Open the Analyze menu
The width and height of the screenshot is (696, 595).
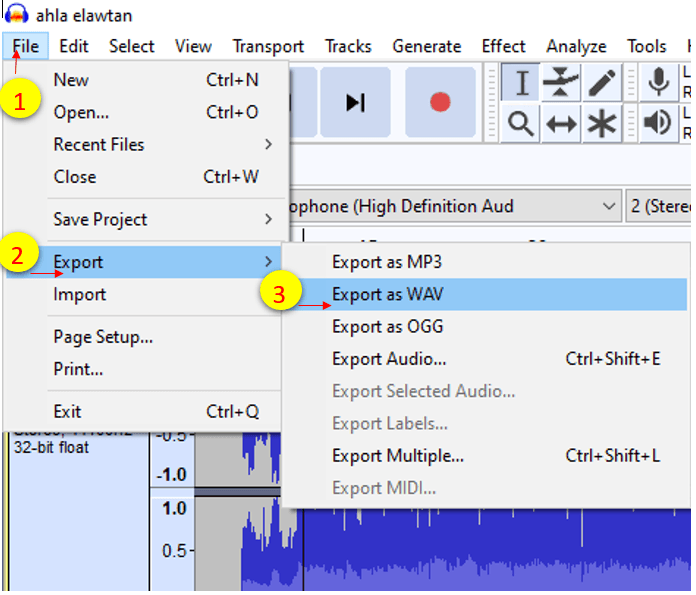click(576, 46)
